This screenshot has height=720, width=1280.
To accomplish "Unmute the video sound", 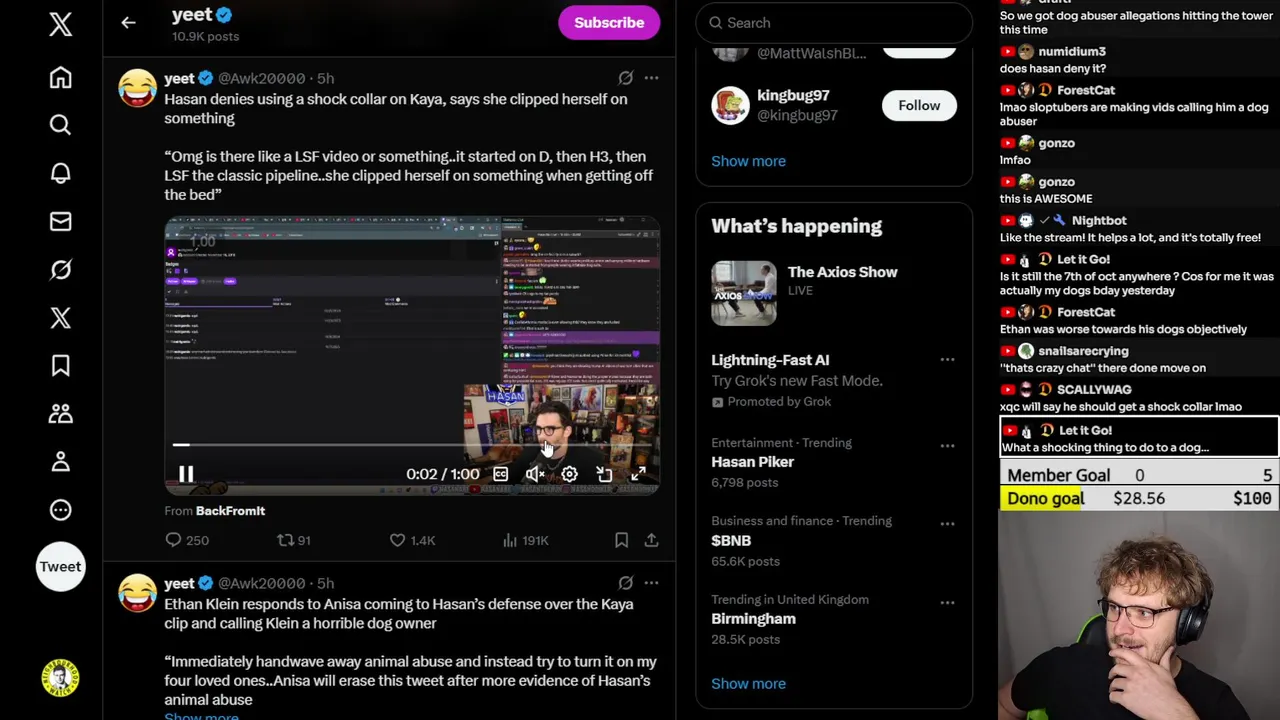I will pyautogui.click(x=535, y=474).
